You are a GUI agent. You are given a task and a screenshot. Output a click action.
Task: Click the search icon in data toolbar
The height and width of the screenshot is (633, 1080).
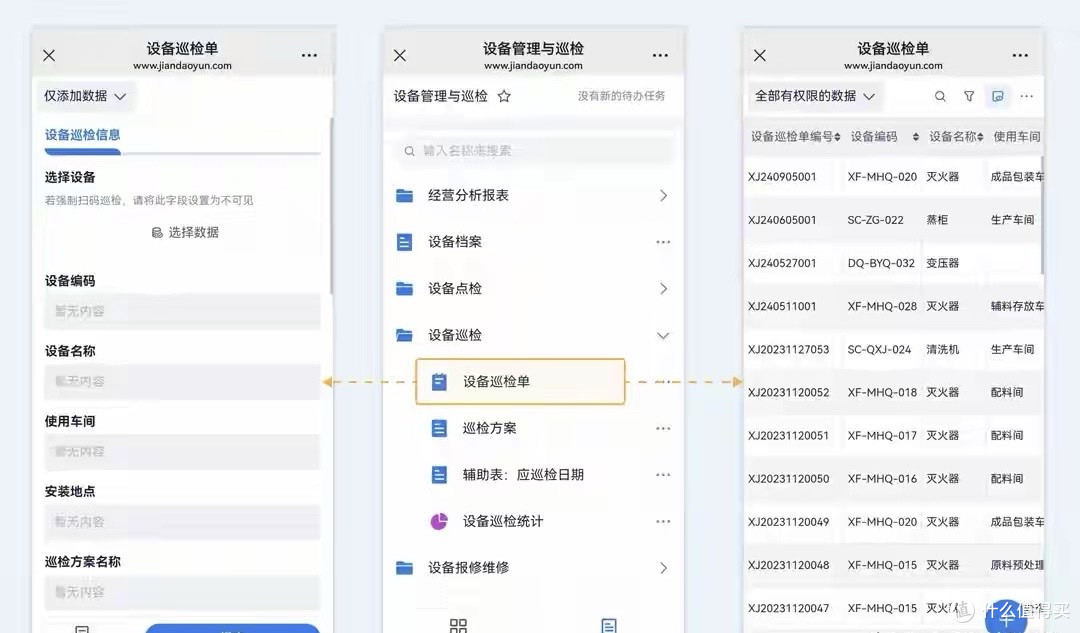click(x=939, y=96)
